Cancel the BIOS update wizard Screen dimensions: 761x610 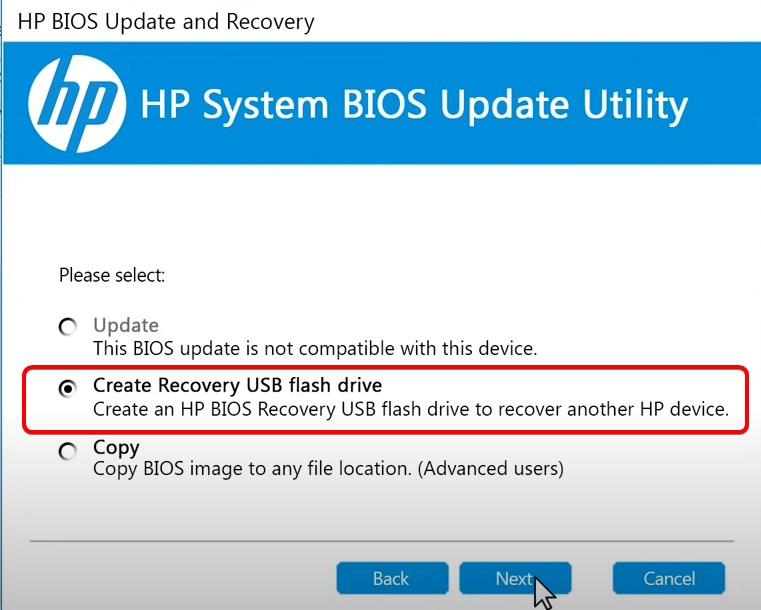pyautogui.click(x=669, y=578)
